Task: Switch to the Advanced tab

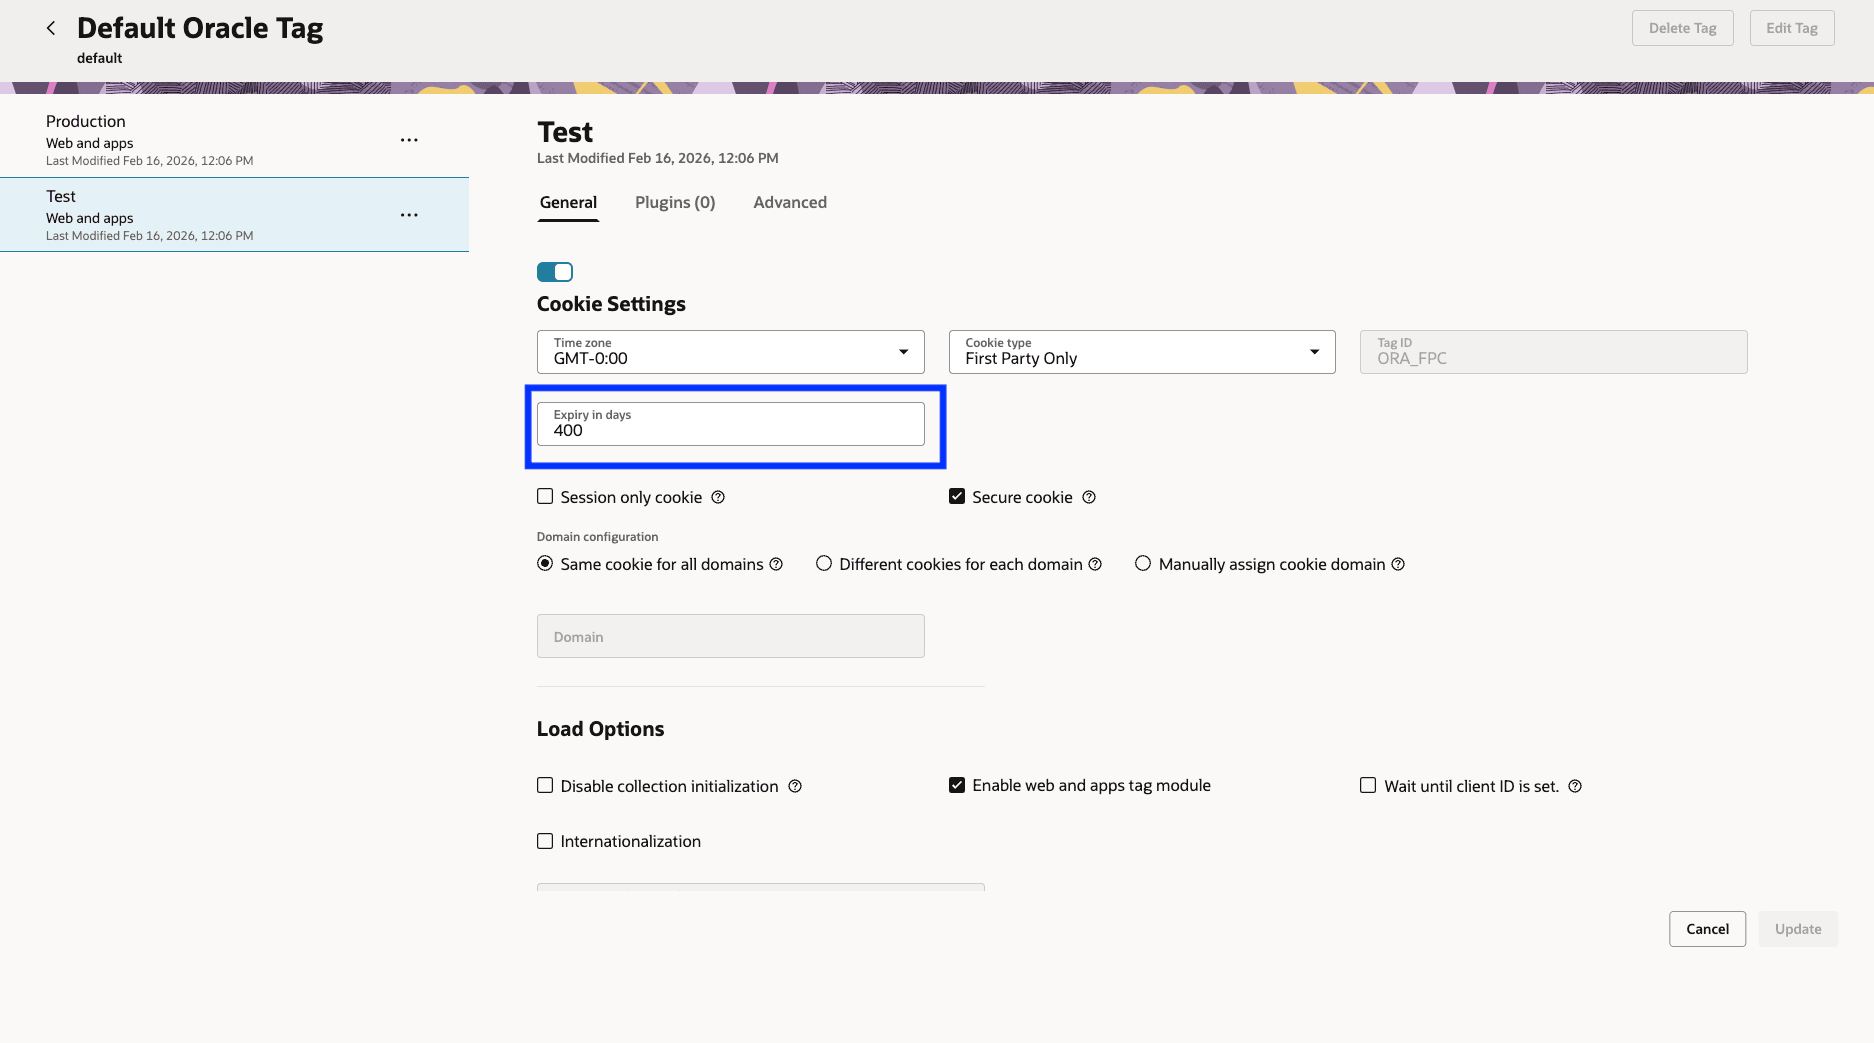Action: click(x=790, y=202)
